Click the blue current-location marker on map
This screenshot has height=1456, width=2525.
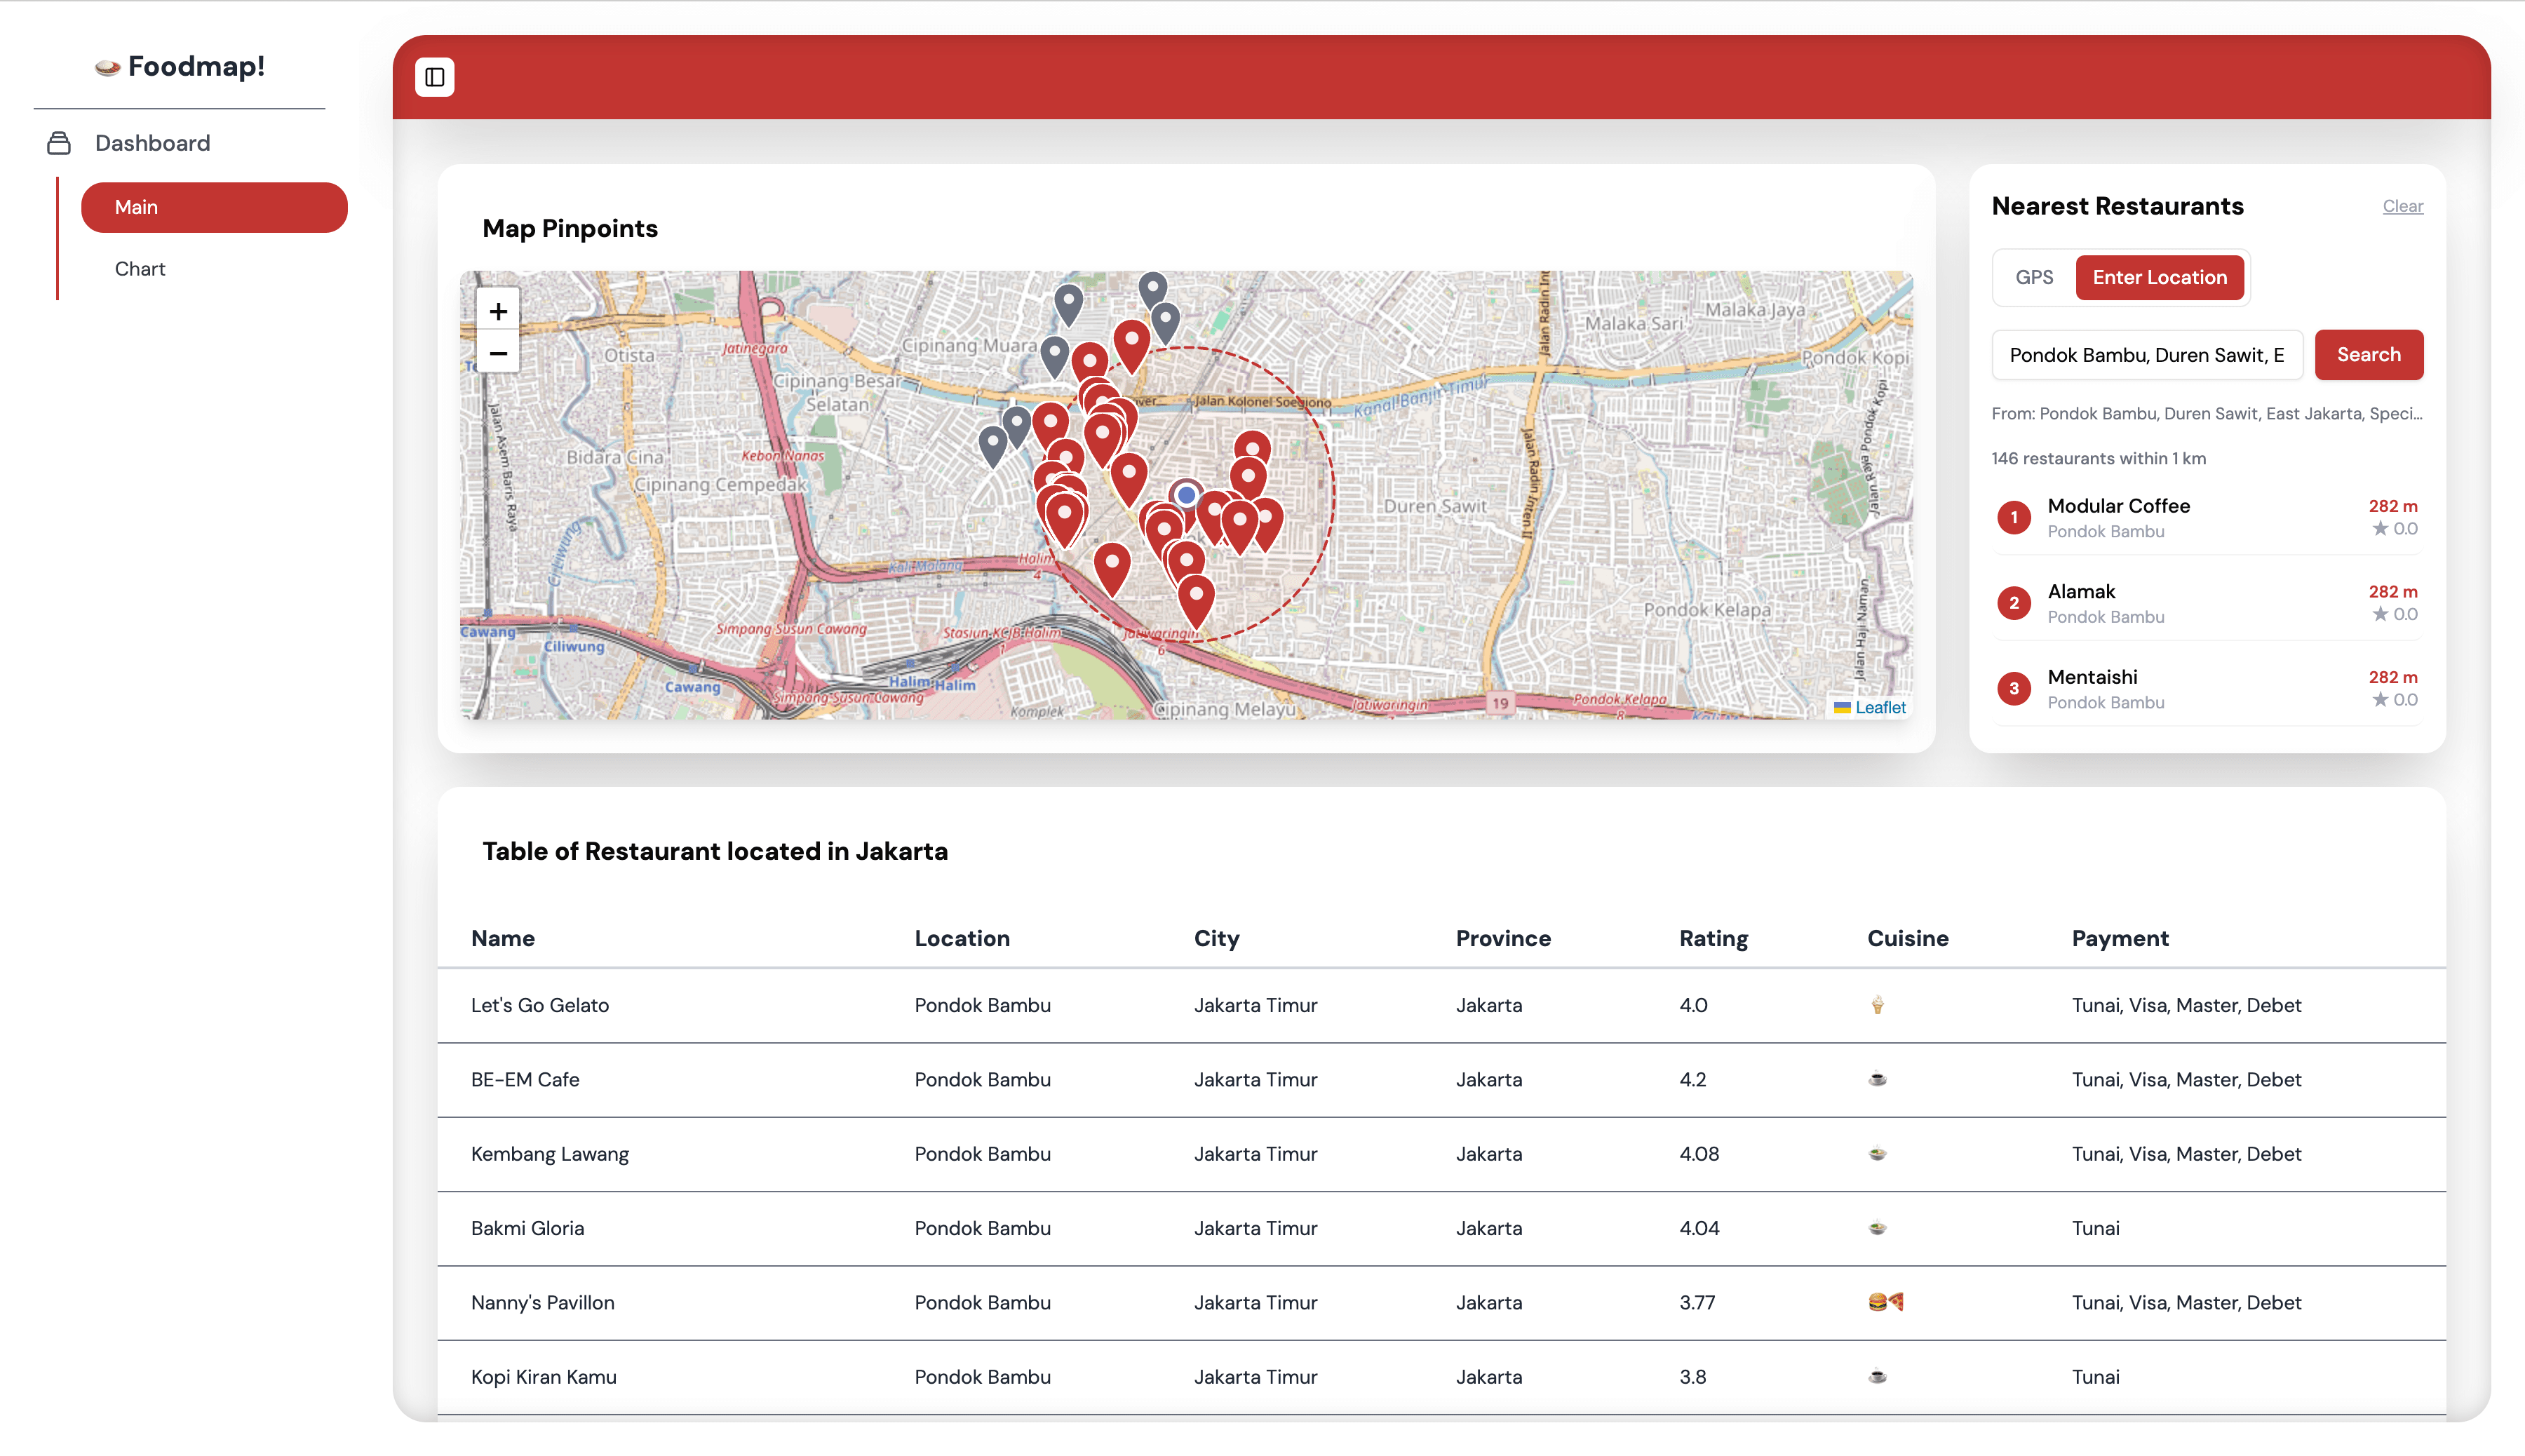[x=1186, y=494]
